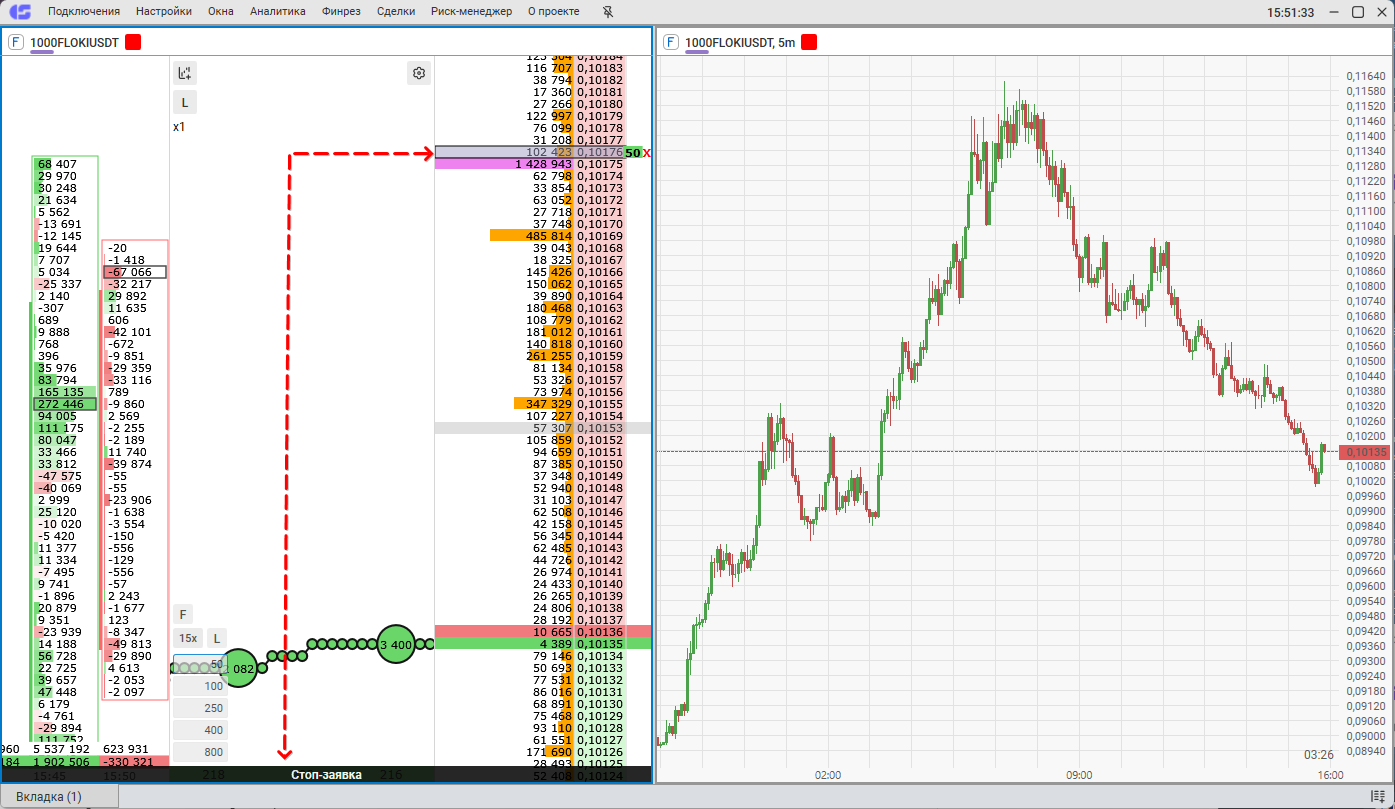The image size is (1395, 809).
Task: Click the F badge beside order book 1000FLOKIUSDT
Action: coord(16,42)
